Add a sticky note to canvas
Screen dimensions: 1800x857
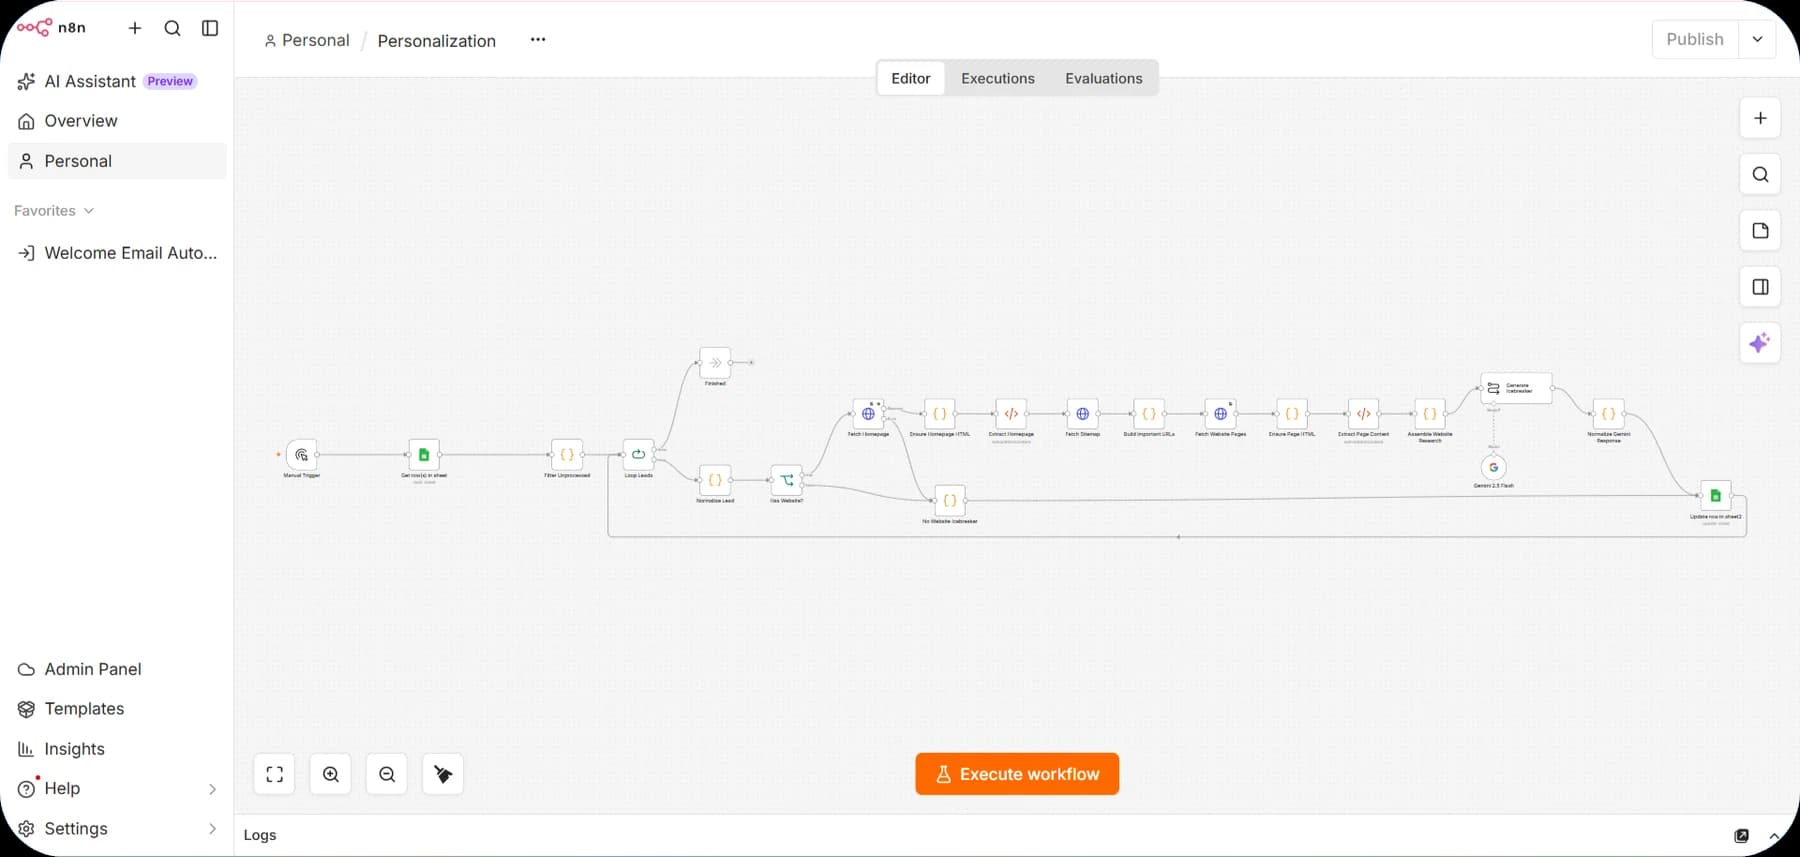tap(1760, 230)
